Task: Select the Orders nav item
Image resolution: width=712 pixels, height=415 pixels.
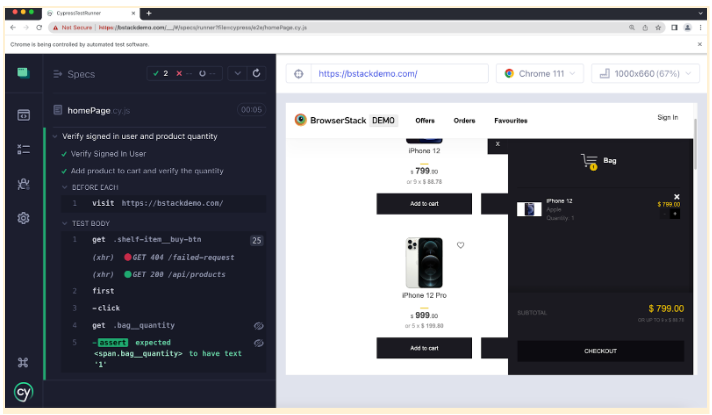Action: click(x=464, y=120)
